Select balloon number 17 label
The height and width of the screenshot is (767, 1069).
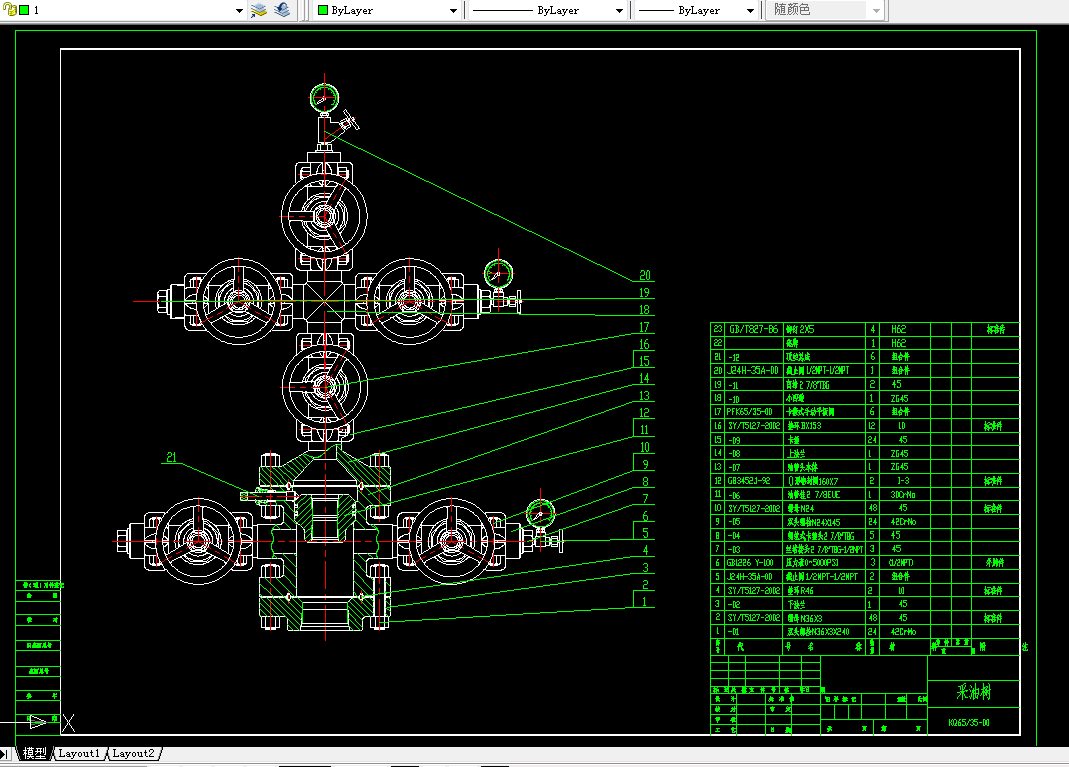click(644, 327)
